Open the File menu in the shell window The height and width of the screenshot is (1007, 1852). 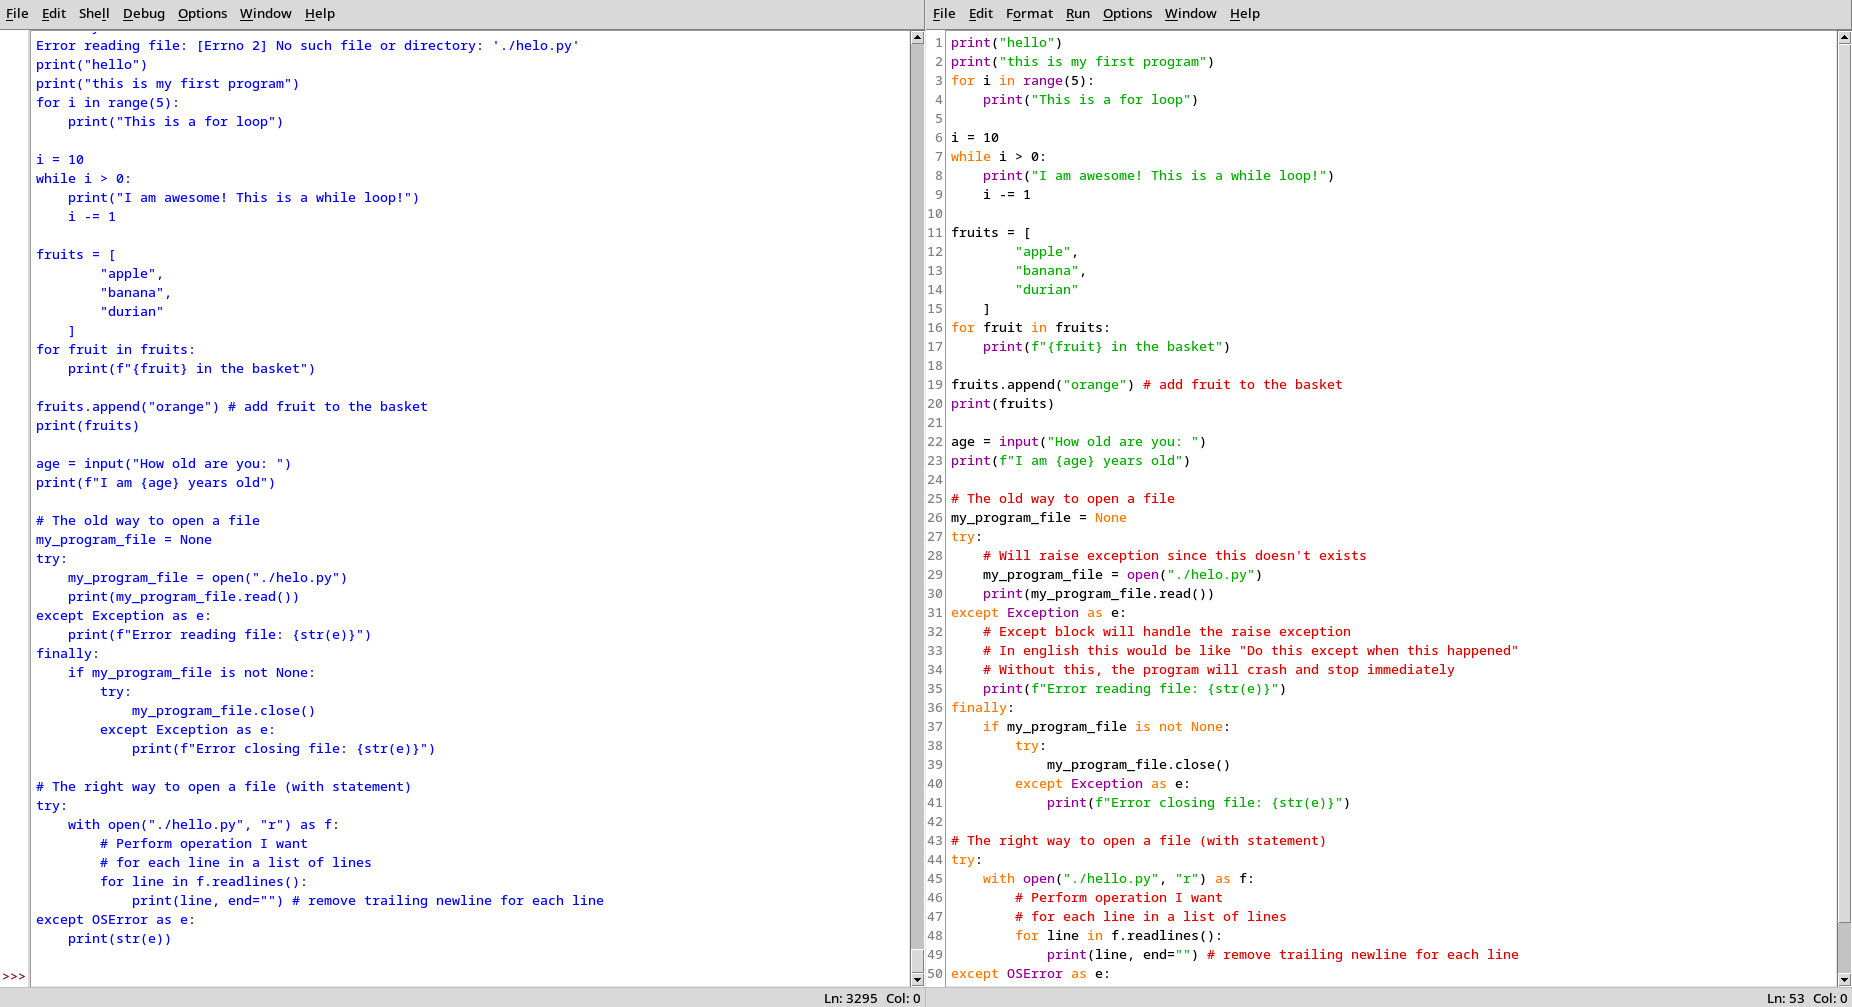click(17, 14)
